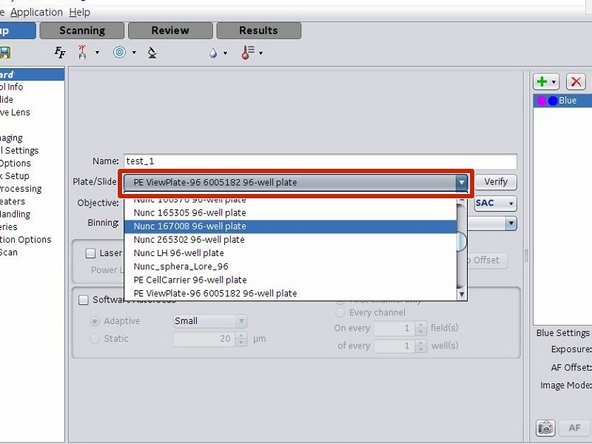Select Nunc 165305 96-well plate
The height and width of the screenshot is (444, 592).
(290, 213)
